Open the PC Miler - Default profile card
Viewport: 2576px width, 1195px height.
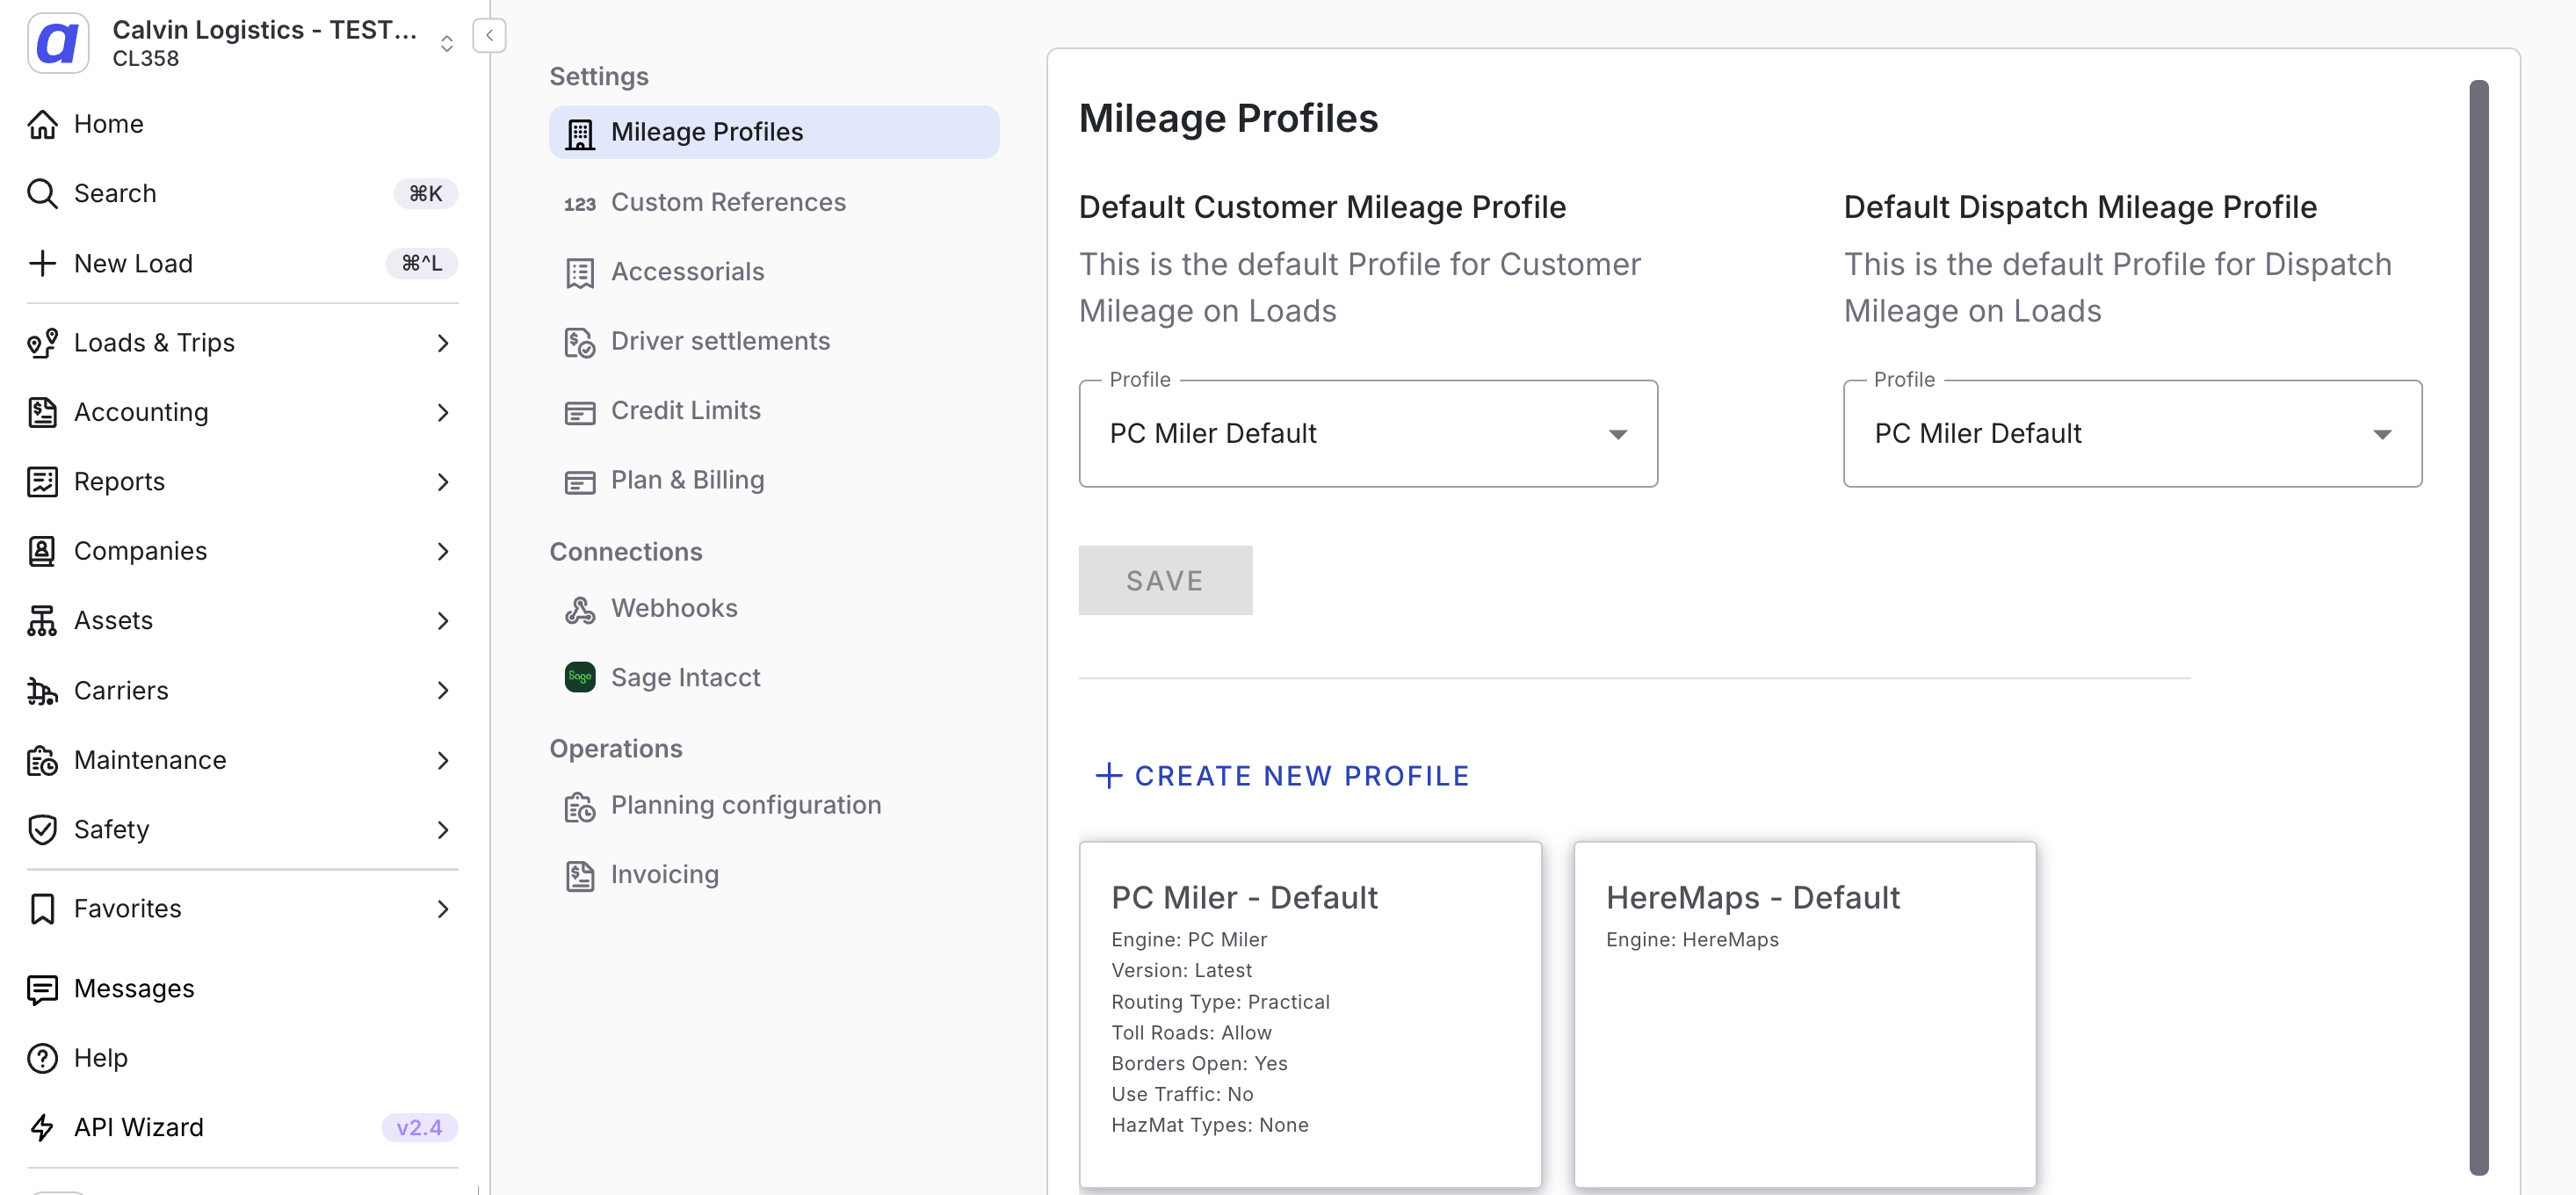tap(1310, 1014)
